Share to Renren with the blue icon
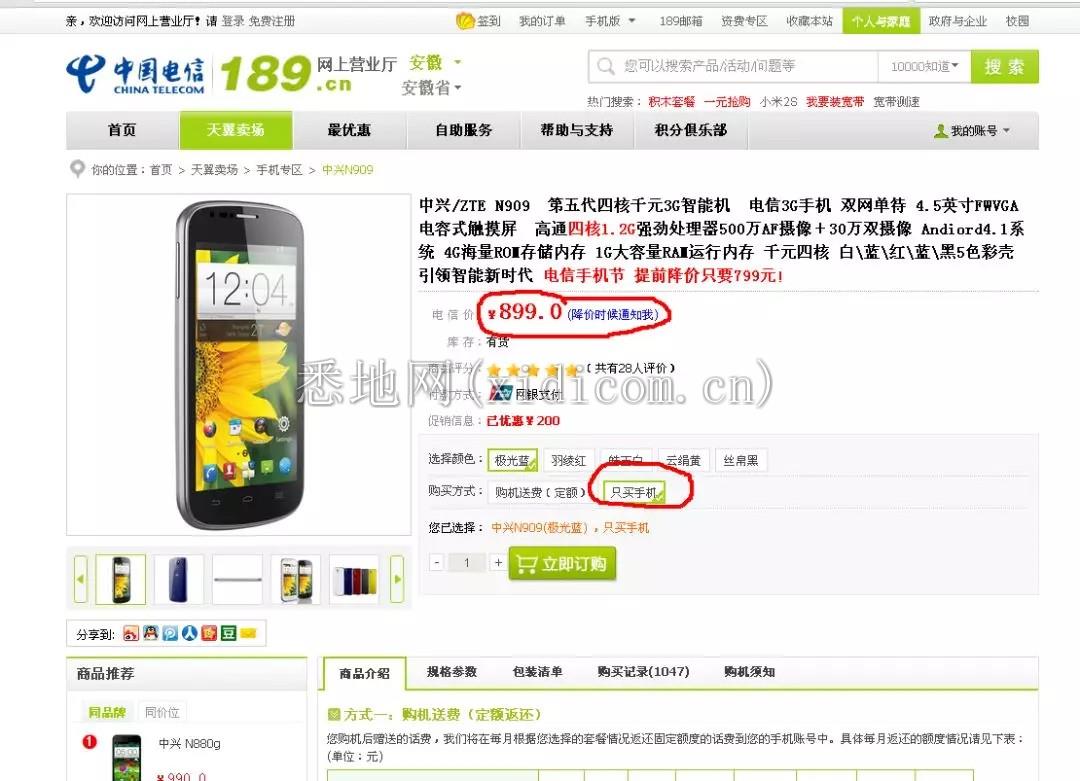1080x781 pixels. pyautogui.click(x=189, y=634)
